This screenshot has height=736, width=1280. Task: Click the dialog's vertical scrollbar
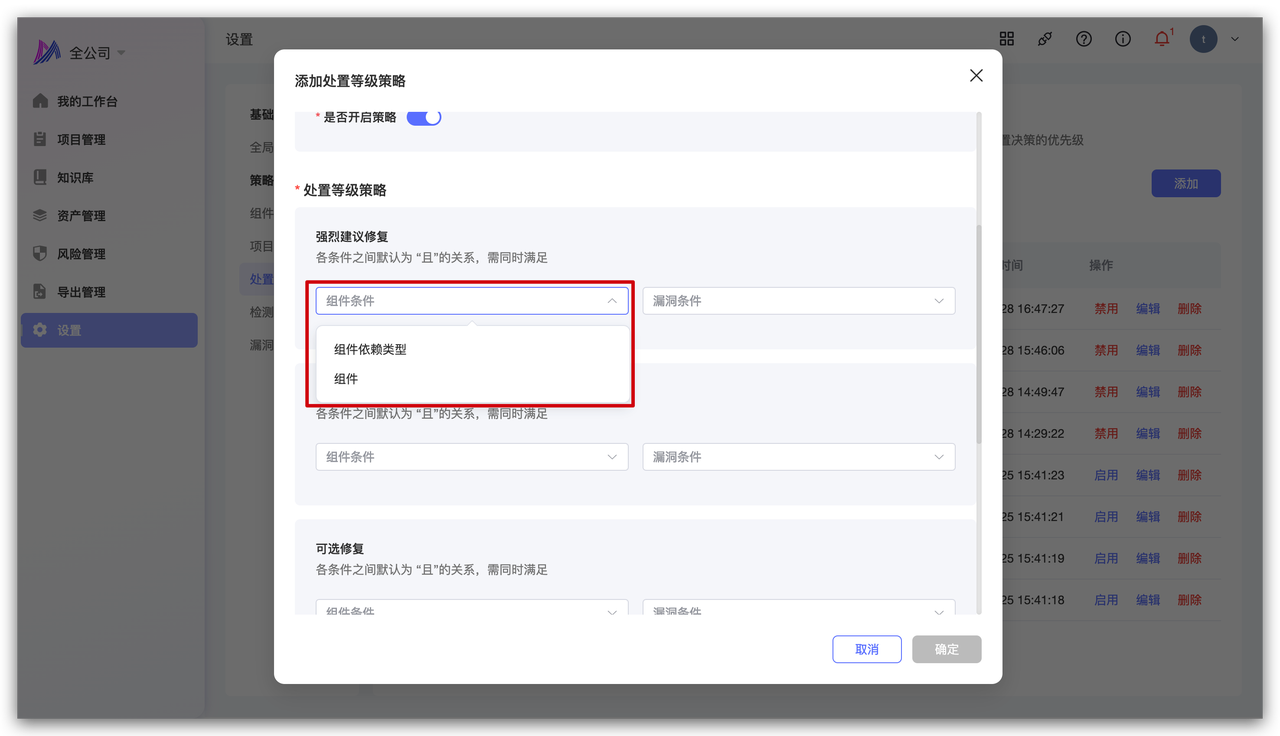pos(979,330)
